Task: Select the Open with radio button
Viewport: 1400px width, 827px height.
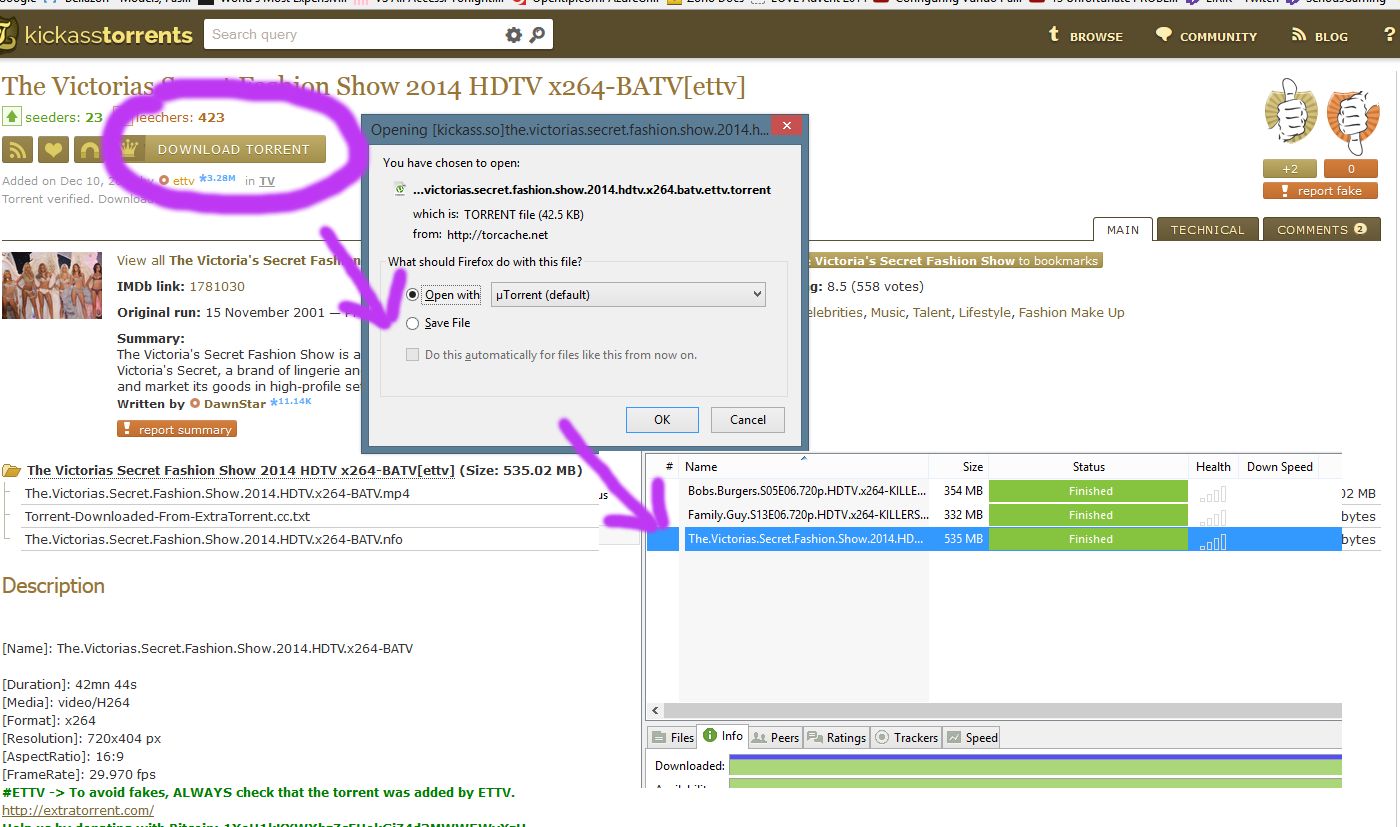Action: pos(413,295)
